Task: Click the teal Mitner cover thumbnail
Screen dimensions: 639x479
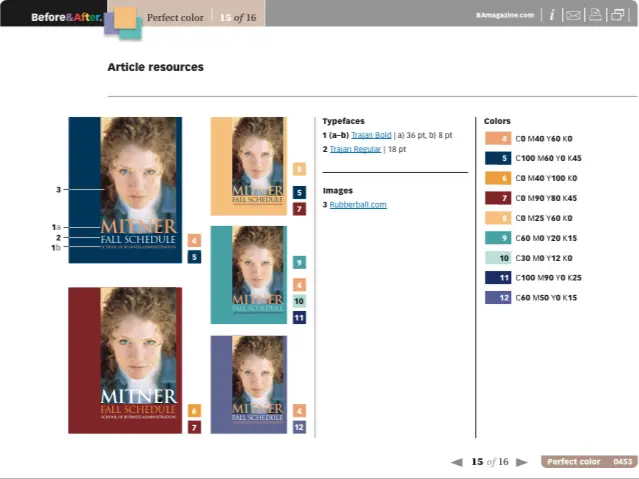Action: 248,274
